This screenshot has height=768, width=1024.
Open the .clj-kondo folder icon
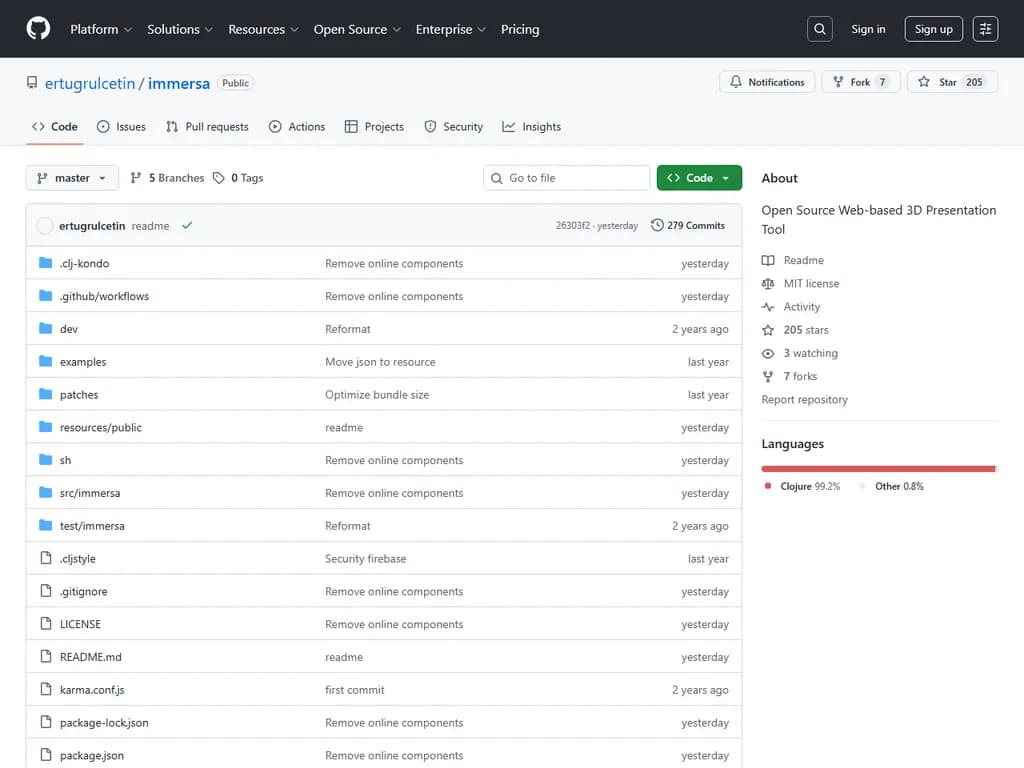[x=45, y=263]
